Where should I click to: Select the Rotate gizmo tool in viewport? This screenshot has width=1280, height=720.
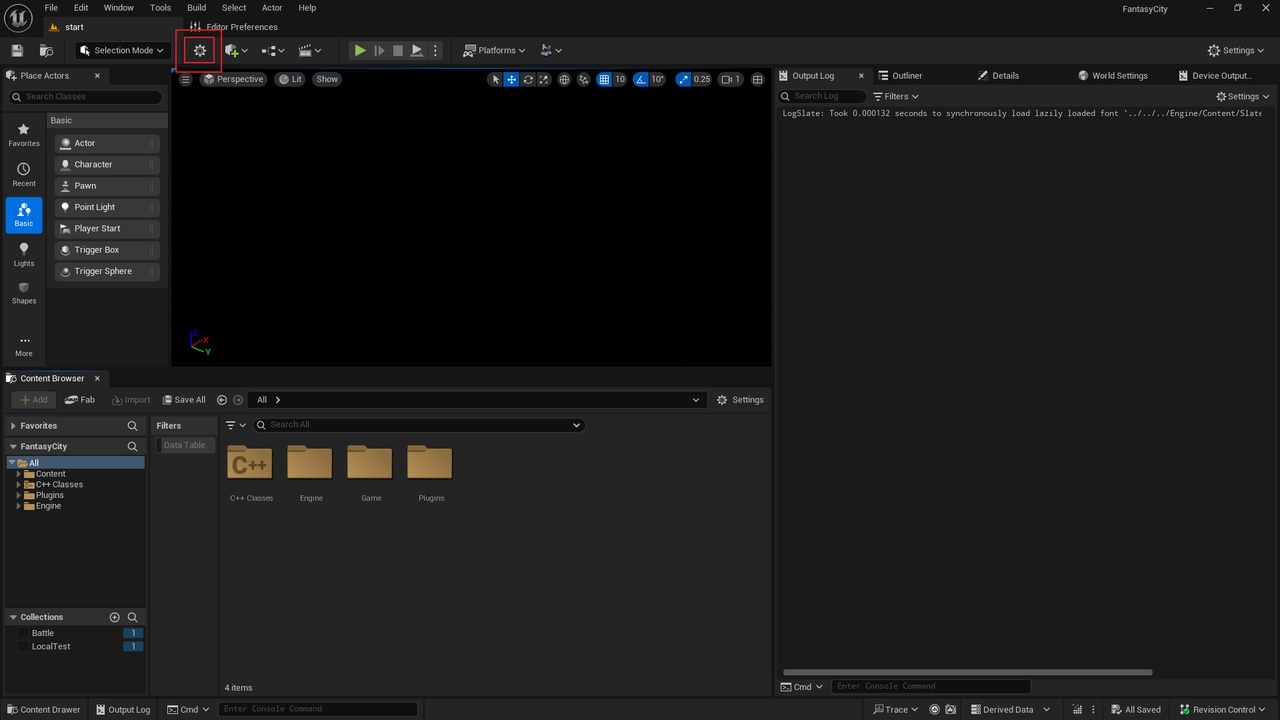click(528, 79)
